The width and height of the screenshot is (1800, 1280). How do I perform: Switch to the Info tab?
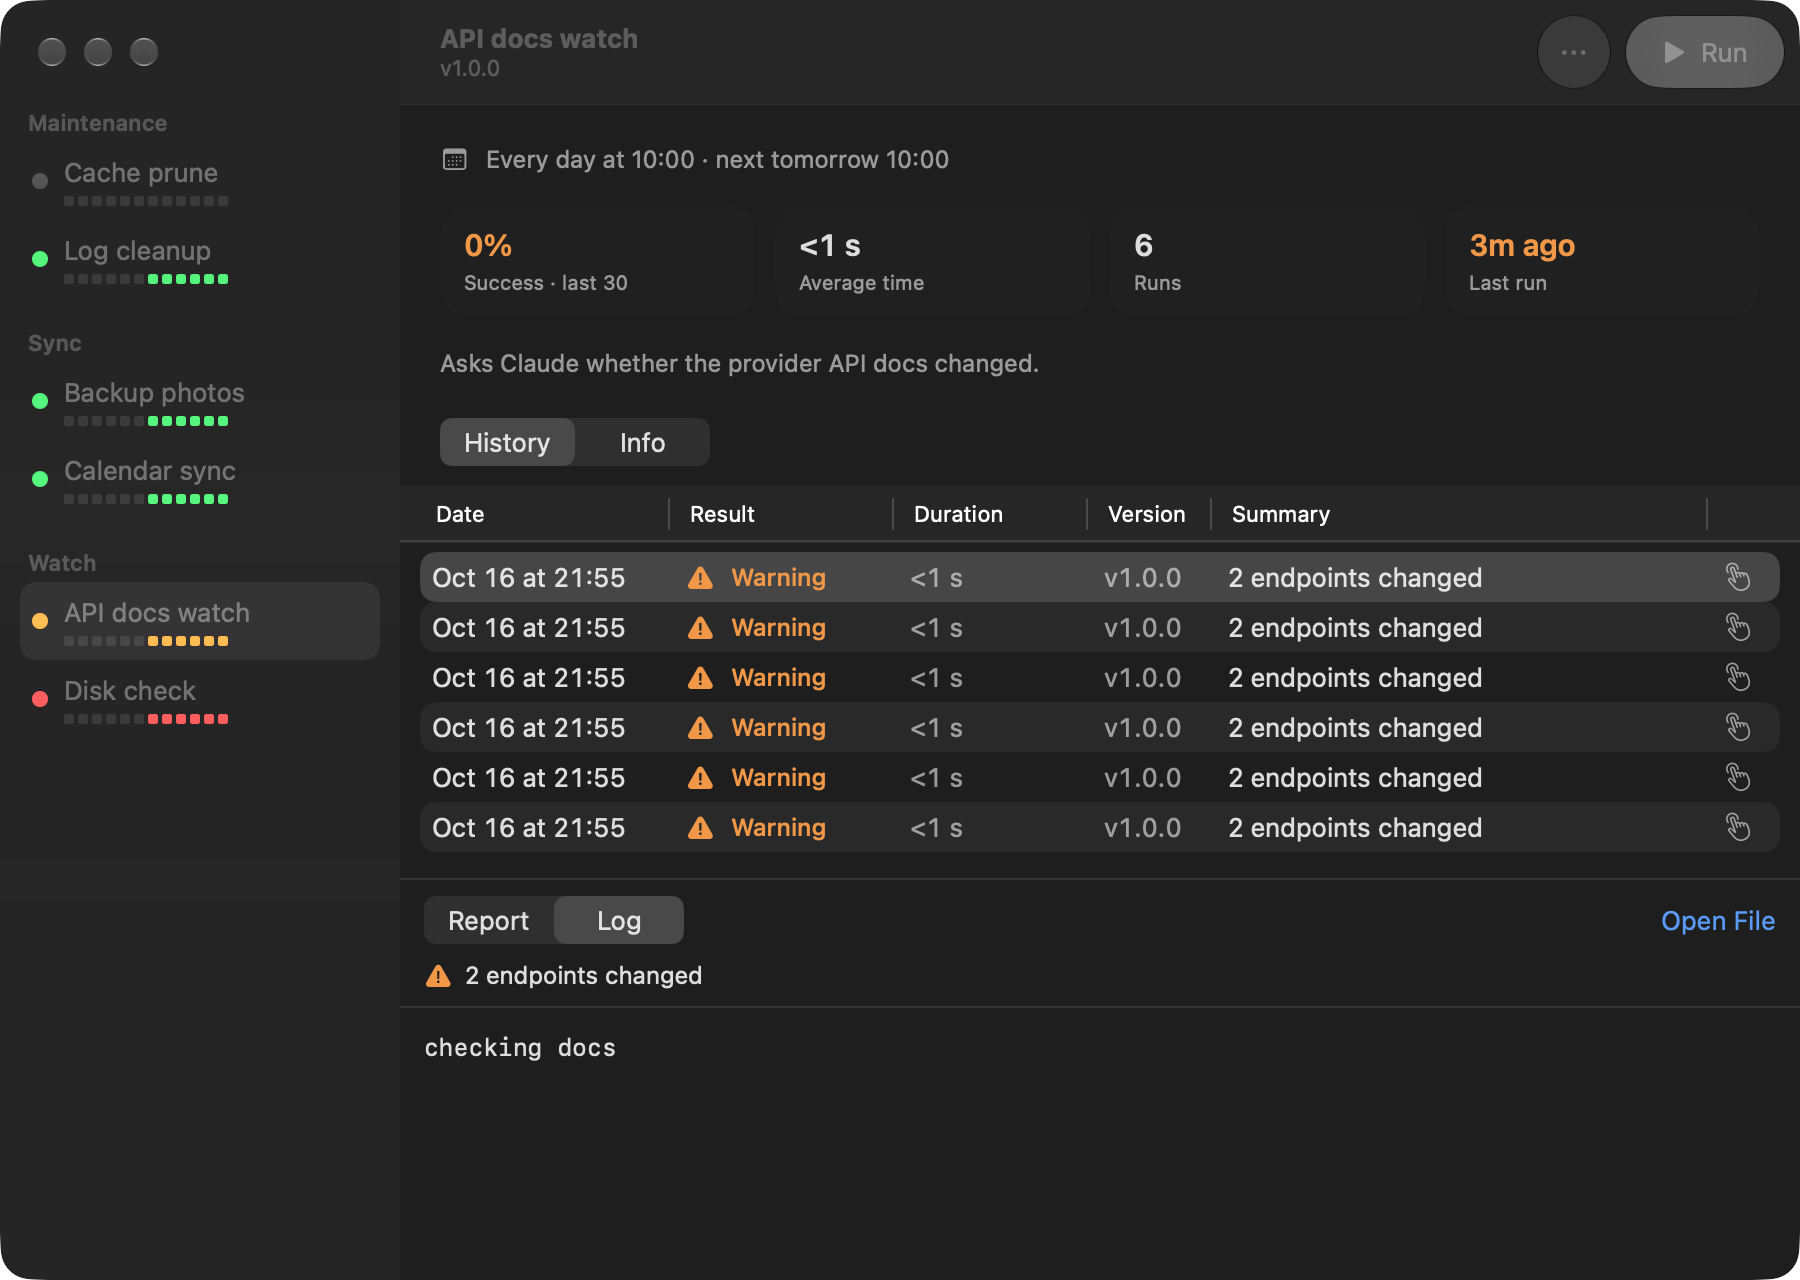pyautogui.click(x=642, y=442)
